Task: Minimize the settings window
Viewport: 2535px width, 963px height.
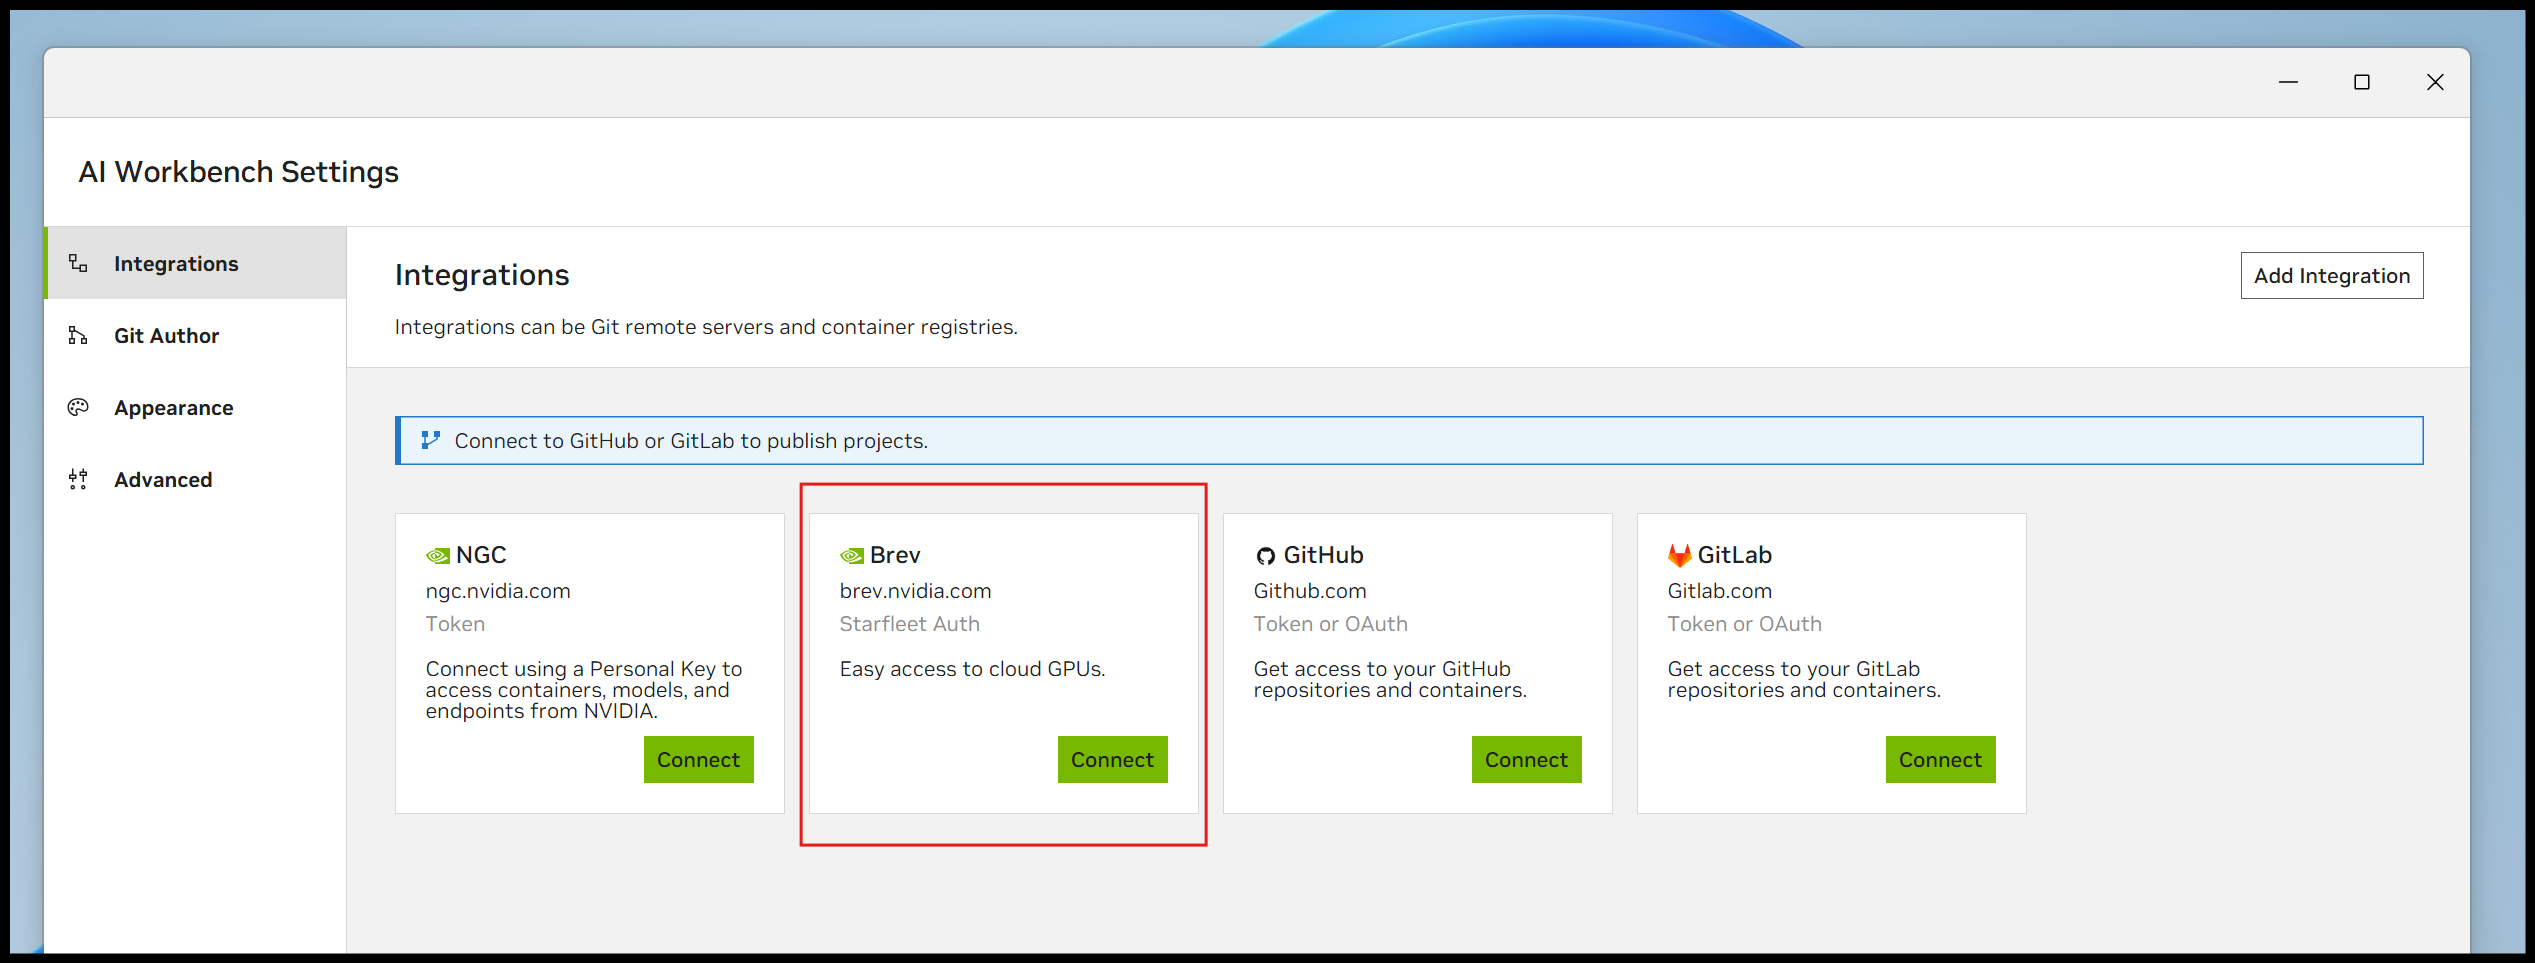Action: pos(2288,82)
